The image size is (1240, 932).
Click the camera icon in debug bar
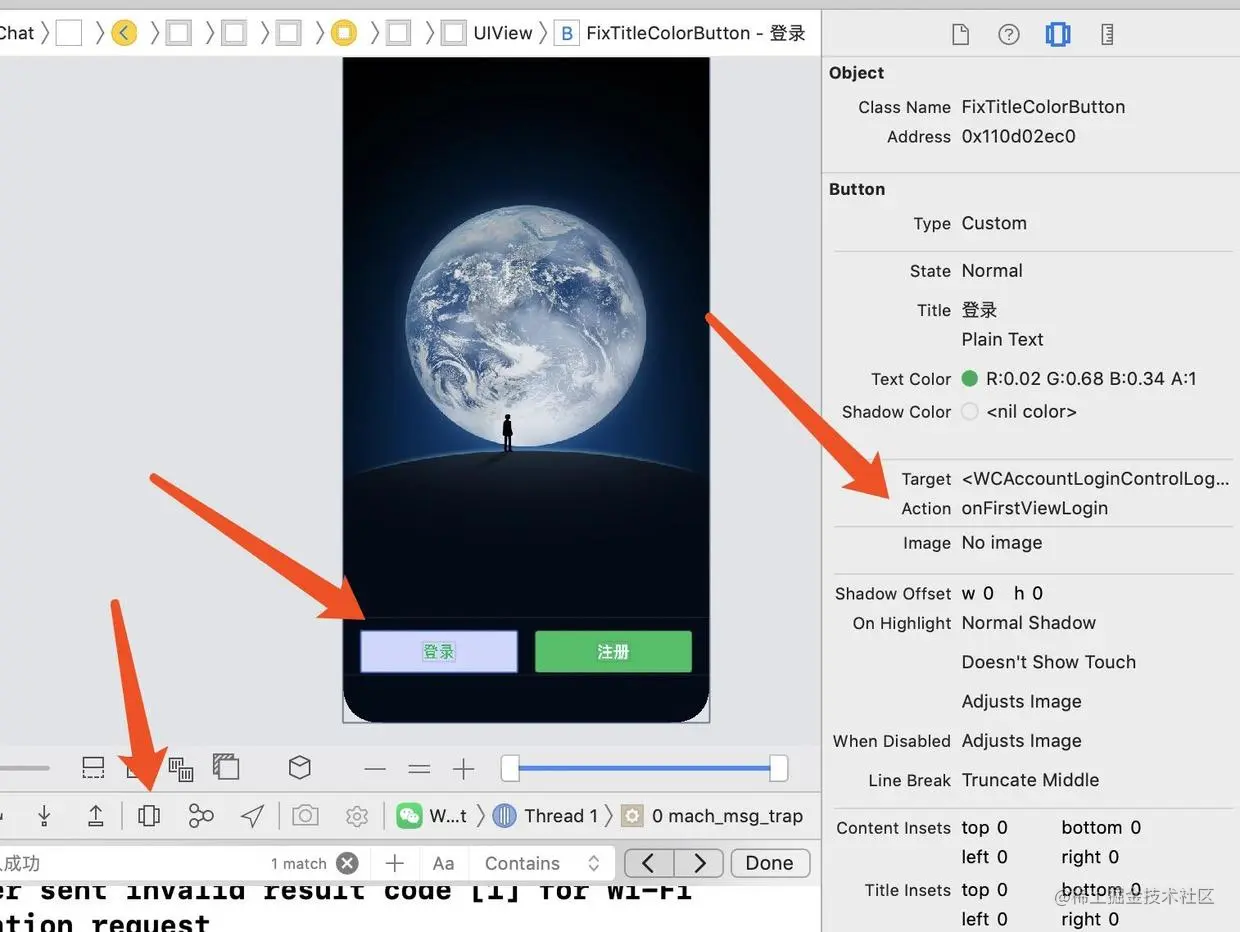[305, 816]
